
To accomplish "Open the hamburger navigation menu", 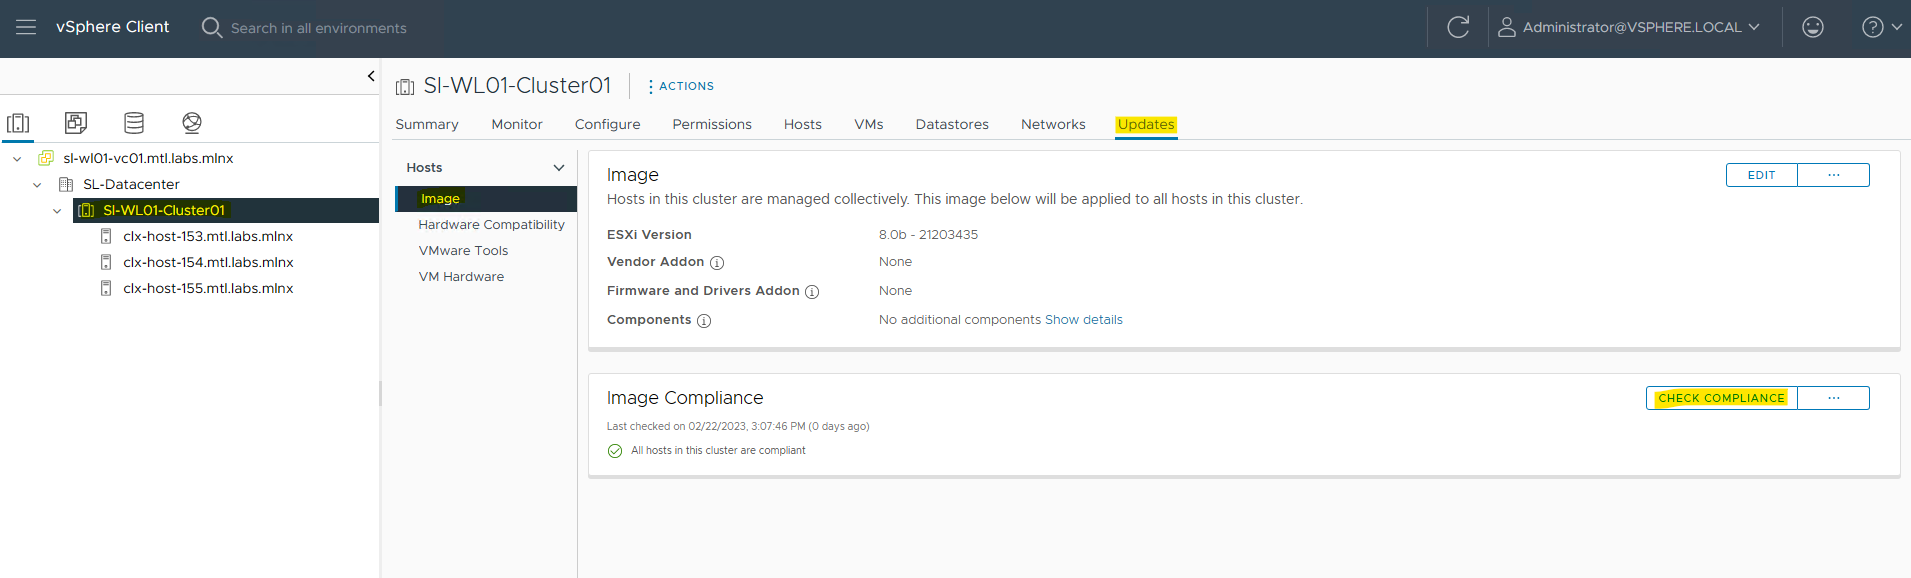I will pyautogui.click(x=26, y=27).
